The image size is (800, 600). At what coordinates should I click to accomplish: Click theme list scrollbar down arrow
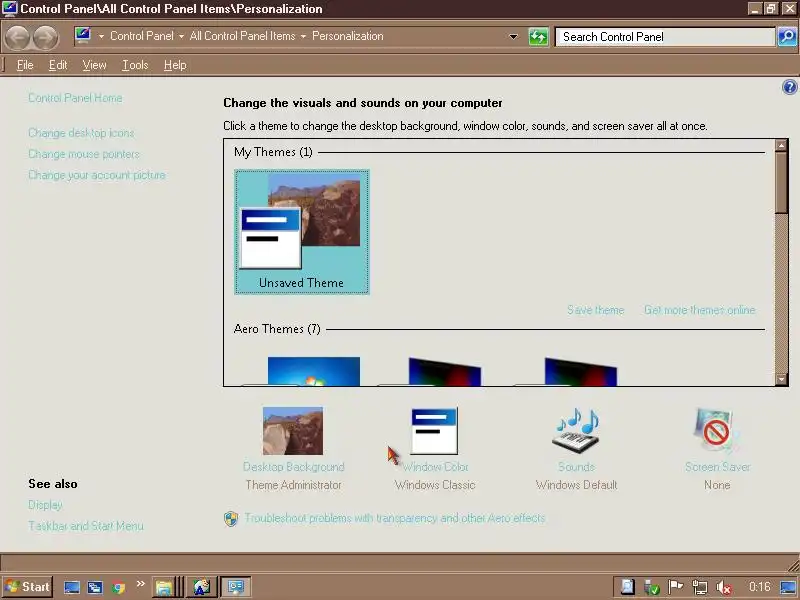click(781, 379)
